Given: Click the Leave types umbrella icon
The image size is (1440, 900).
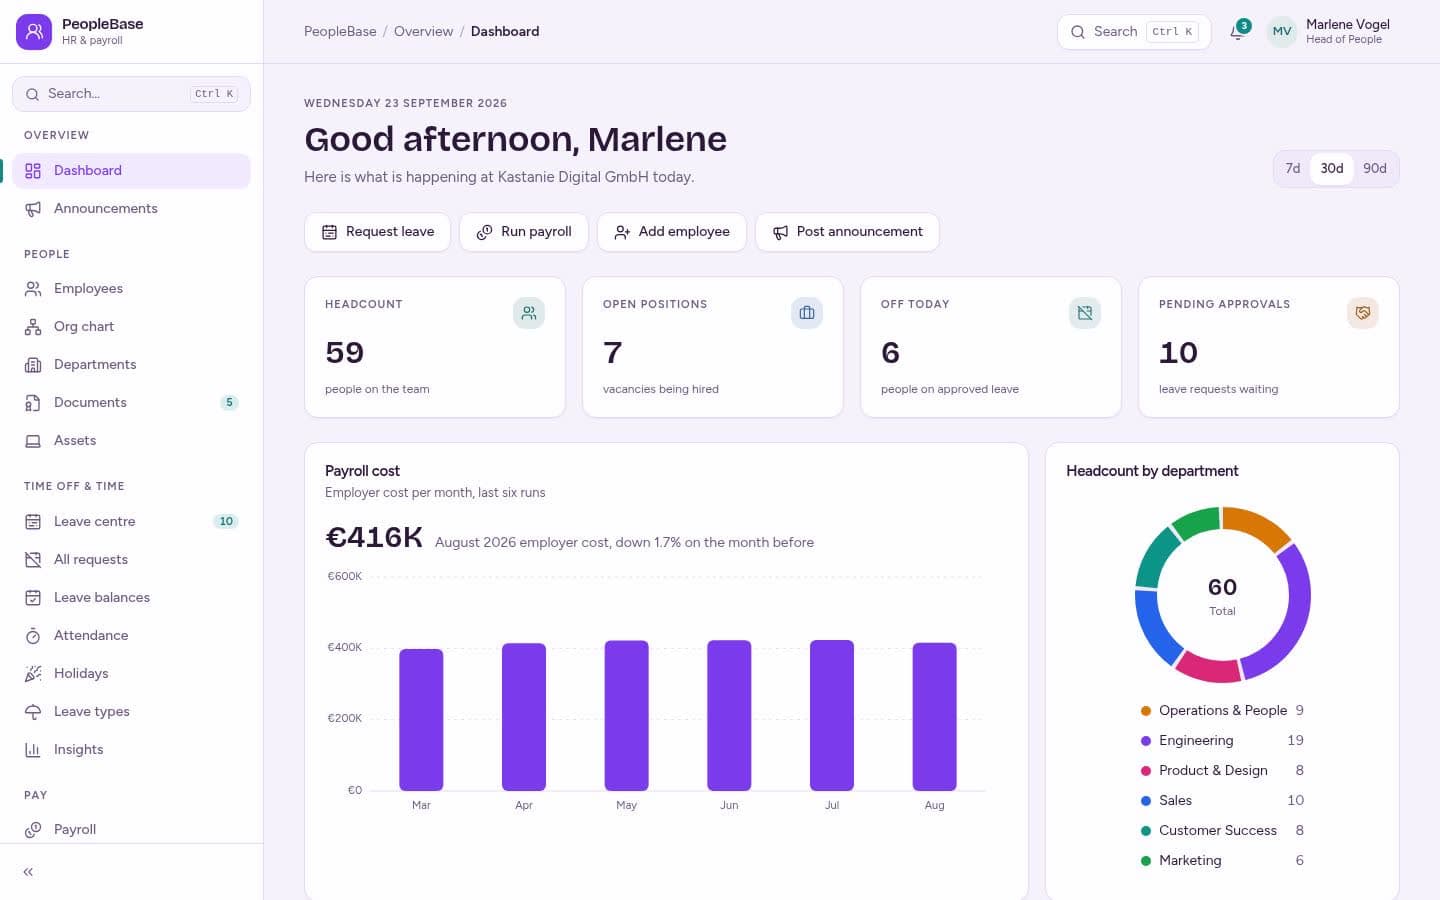Looking at the screenshot, I should click(x=33, y=711).
